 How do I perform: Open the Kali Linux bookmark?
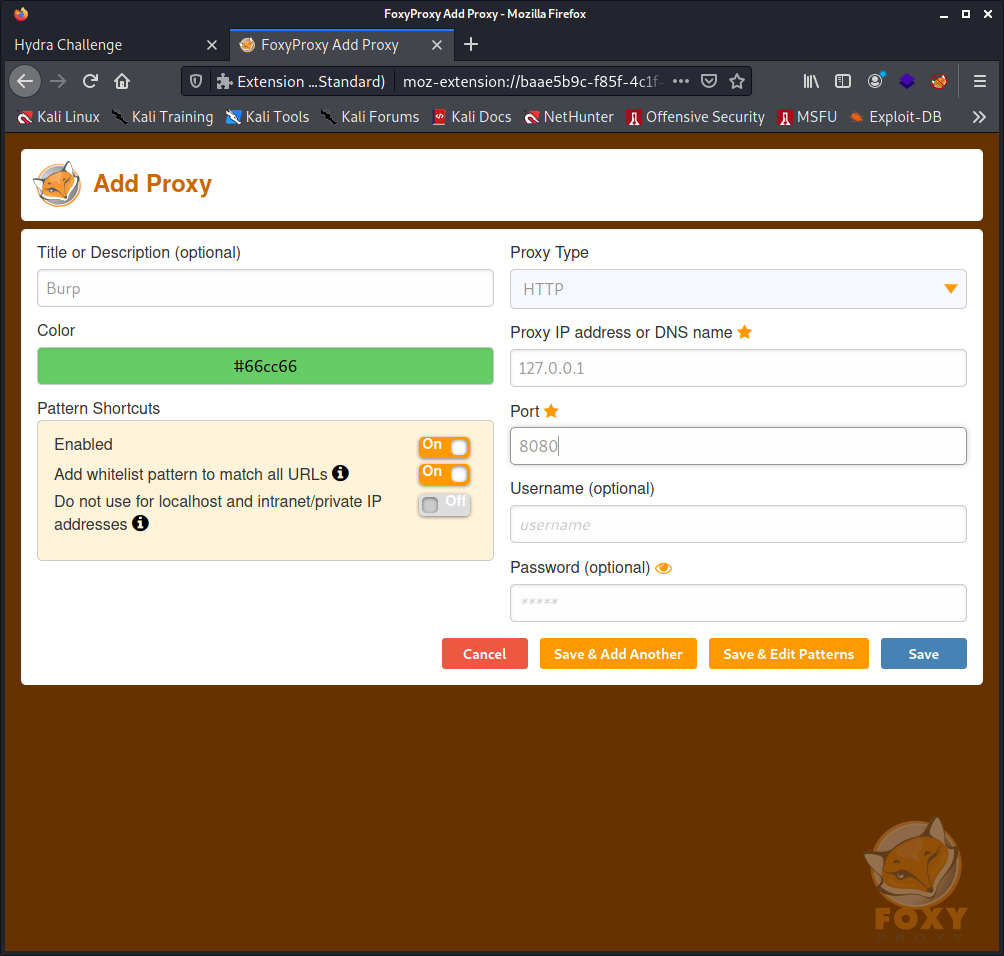(x=58, y=117)
